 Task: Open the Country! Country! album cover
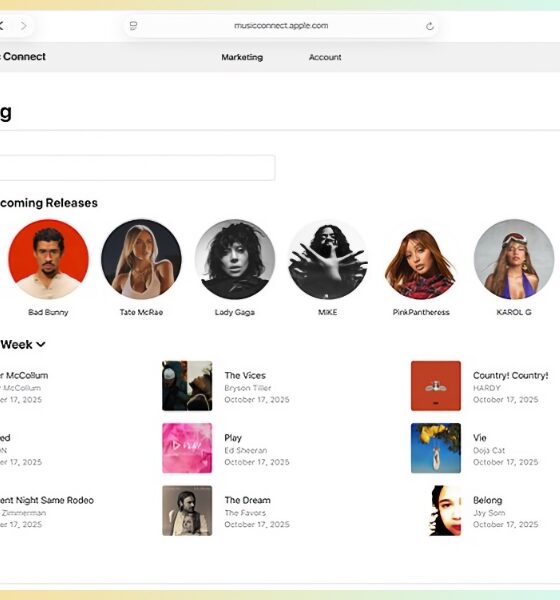(436, 386)
